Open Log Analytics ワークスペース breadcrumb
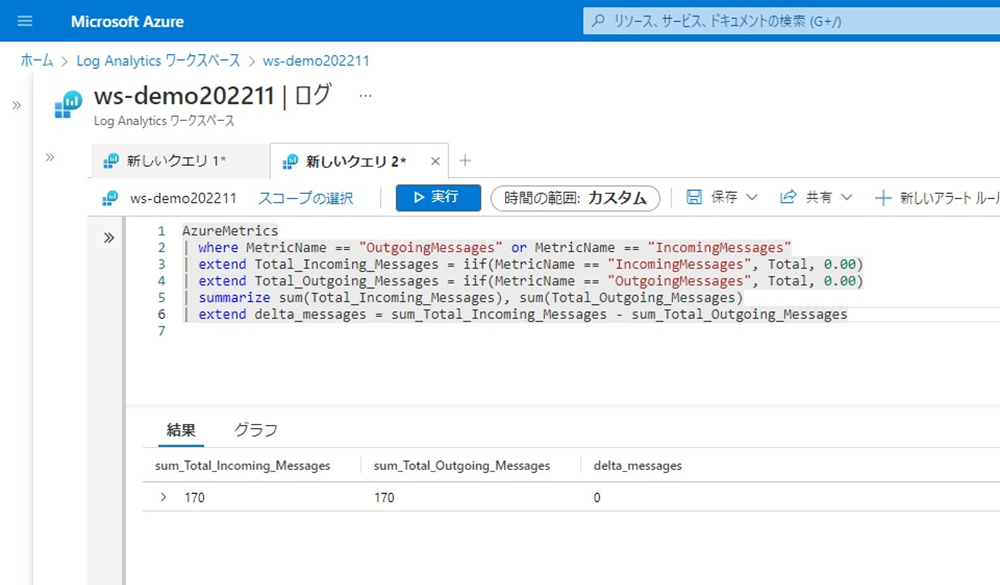Image resolution: width=1000 pixels, height=585 pixels. click(158, 61)
